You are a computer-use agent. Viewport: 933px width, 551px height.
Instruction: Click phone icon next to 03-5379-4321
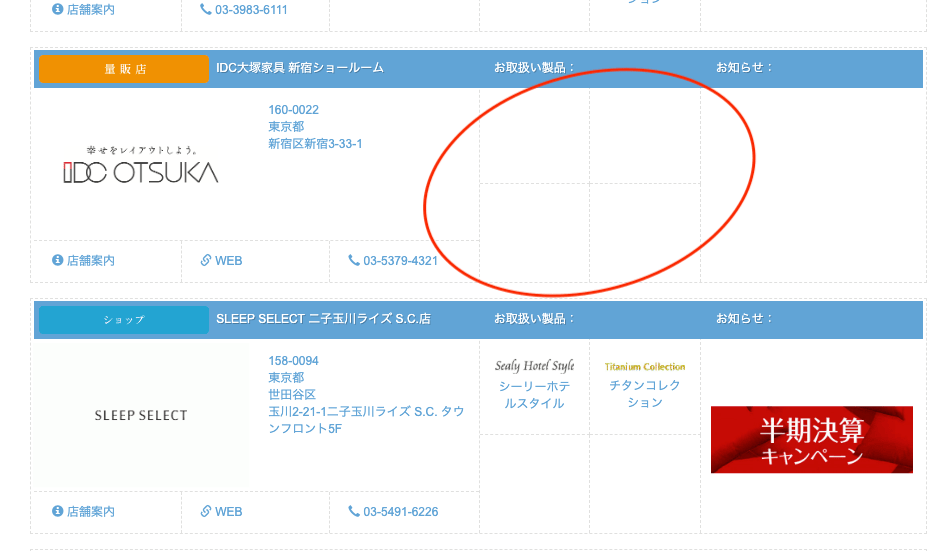coord(353,260)
